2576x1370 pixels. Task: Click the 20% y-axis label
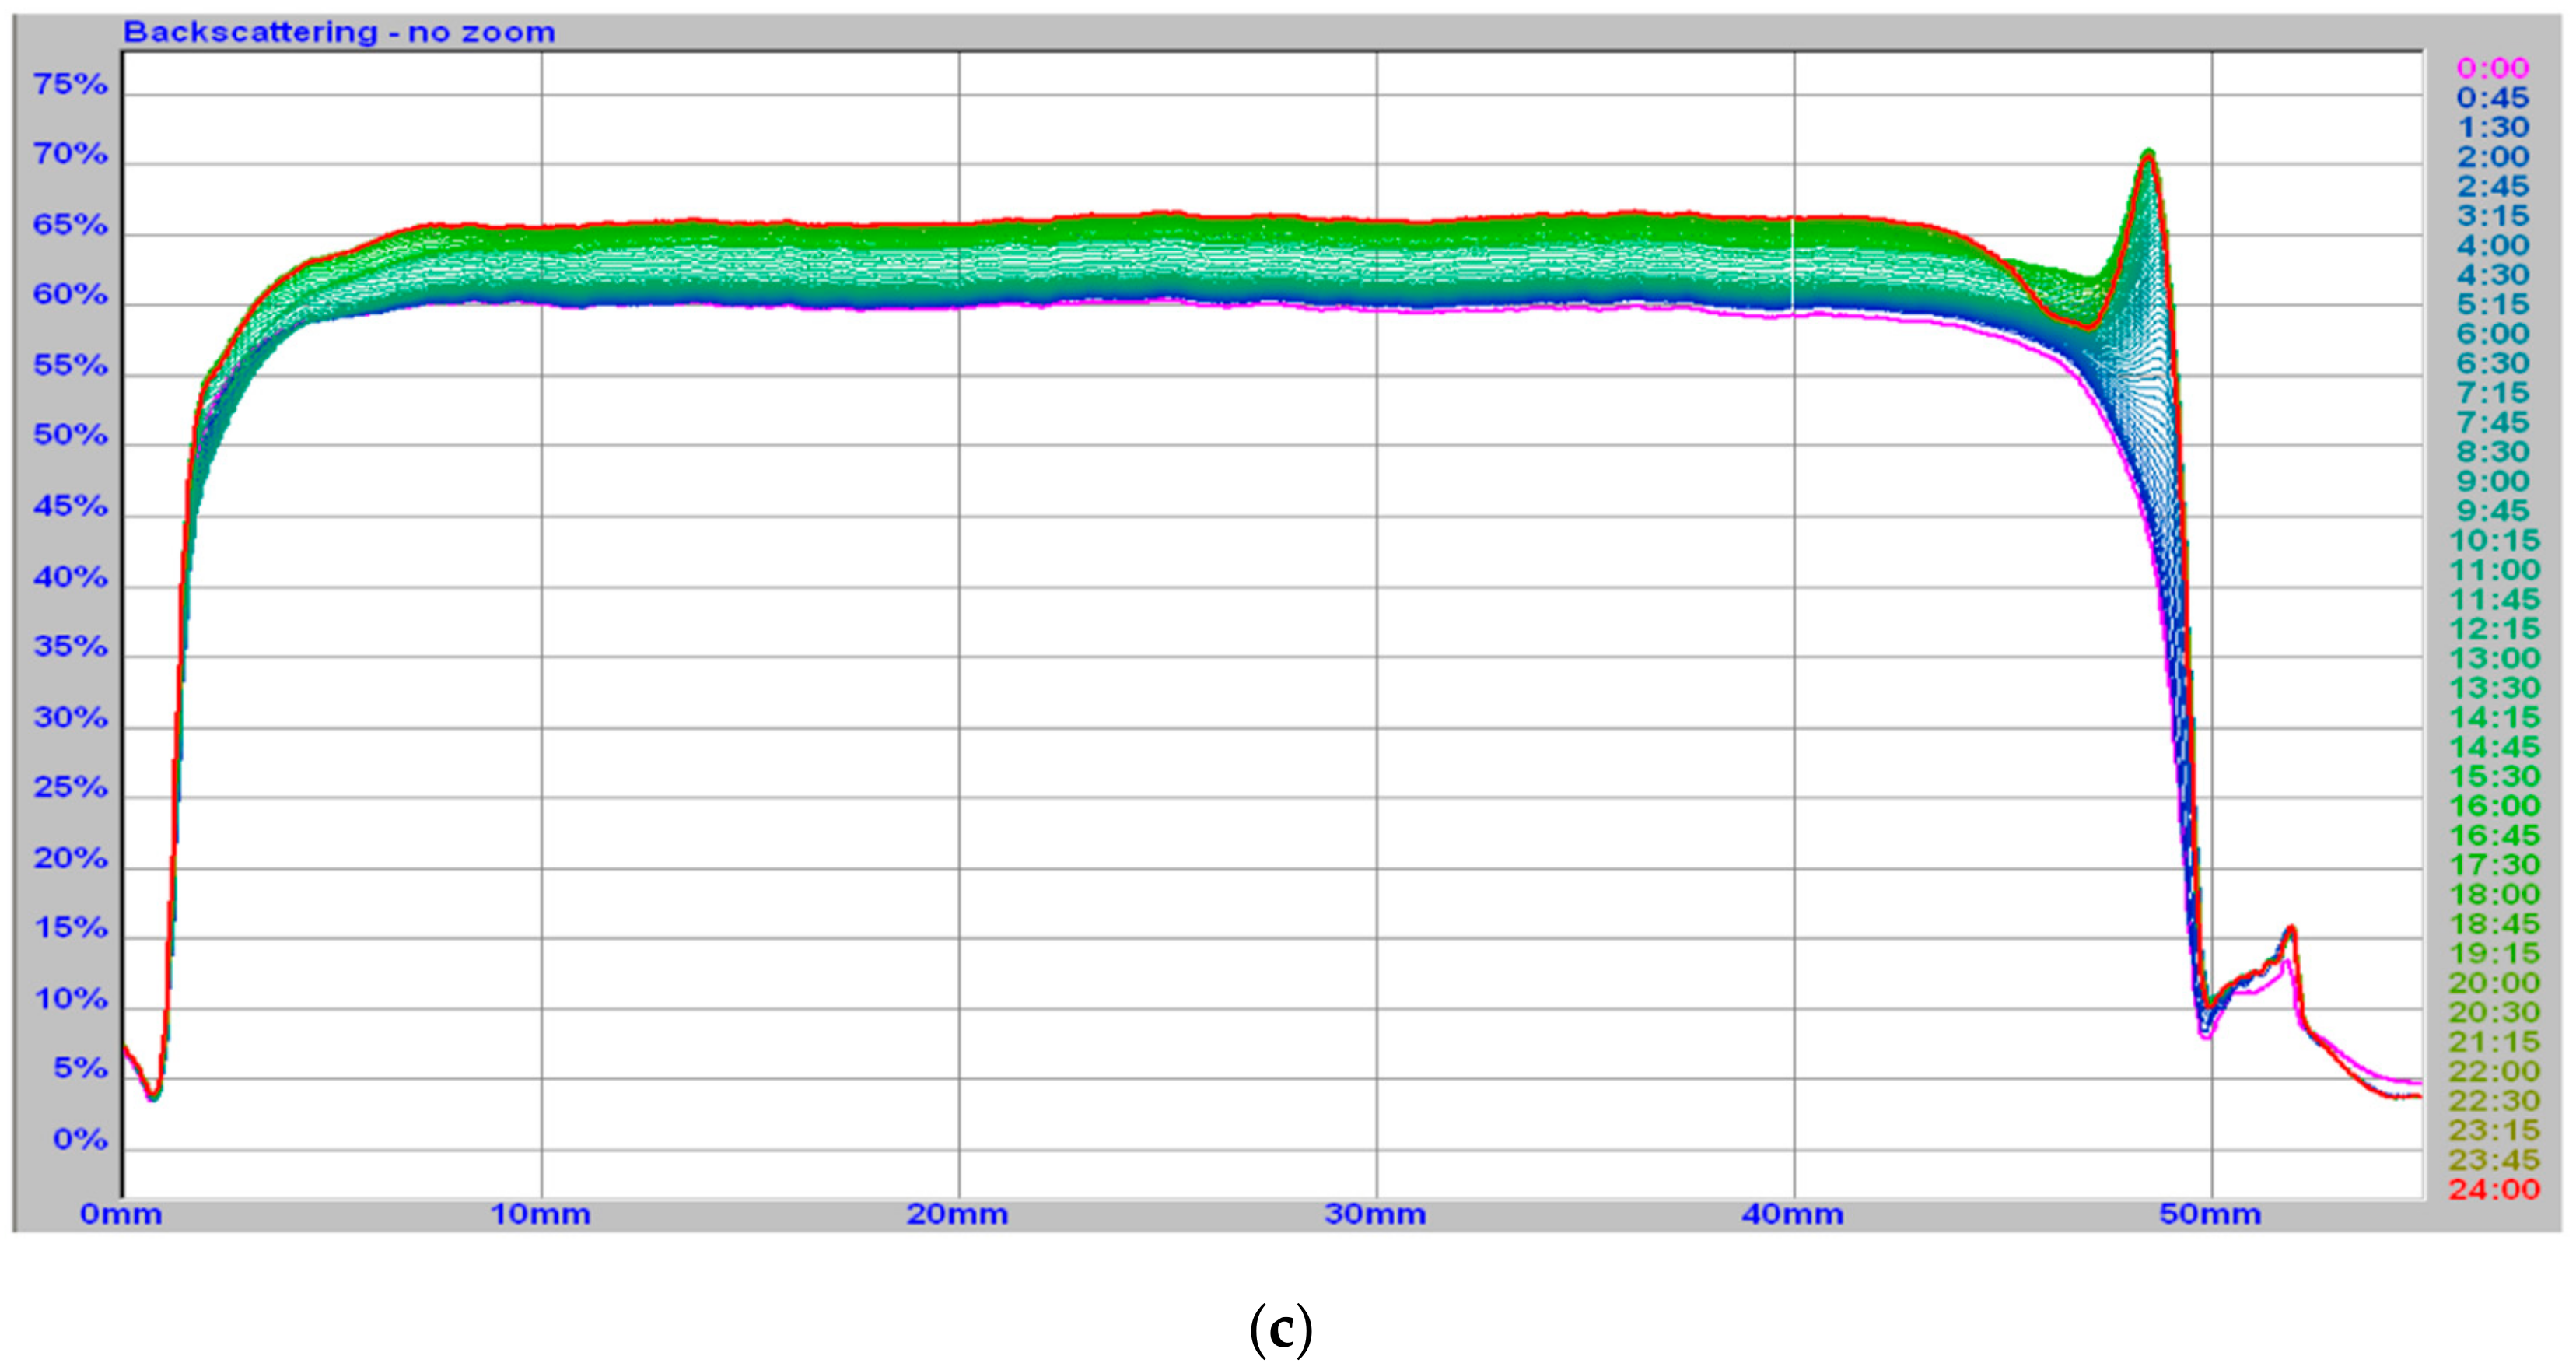tap(70, 859)
